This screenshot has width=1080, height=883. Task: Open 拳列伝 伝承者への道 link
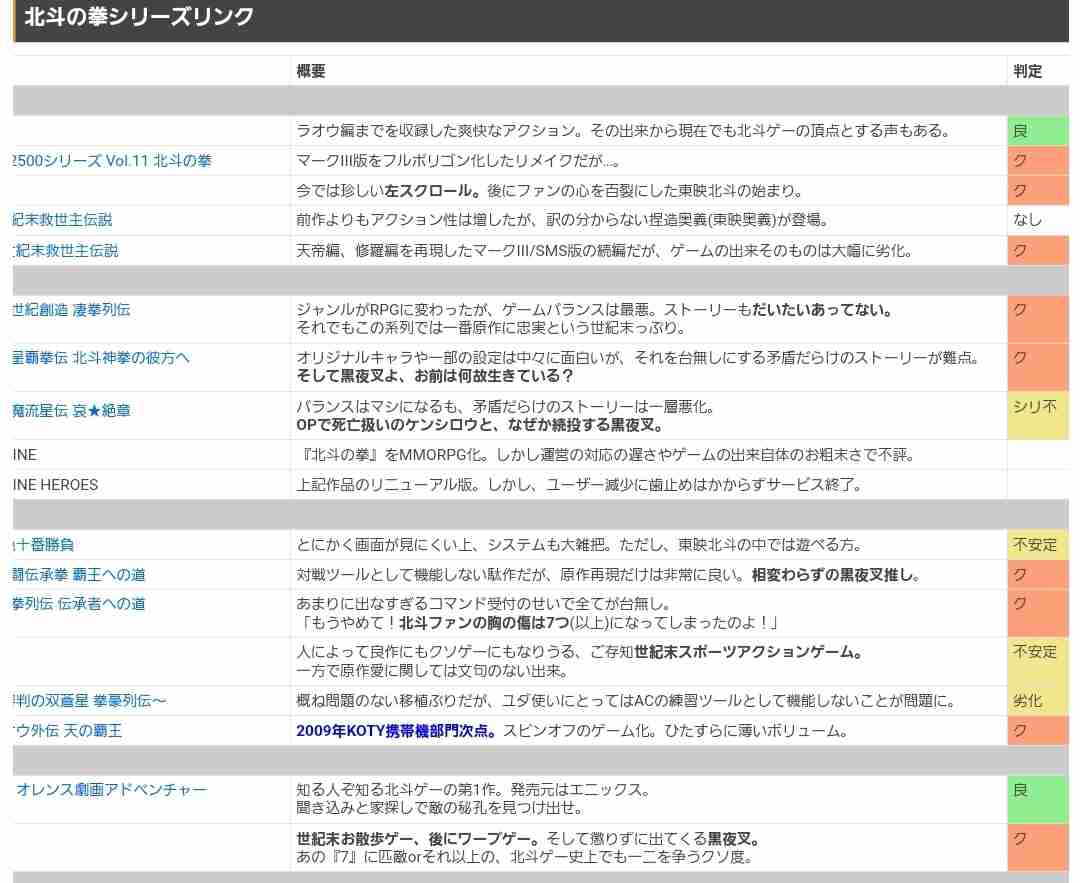[x=79, y=604]
